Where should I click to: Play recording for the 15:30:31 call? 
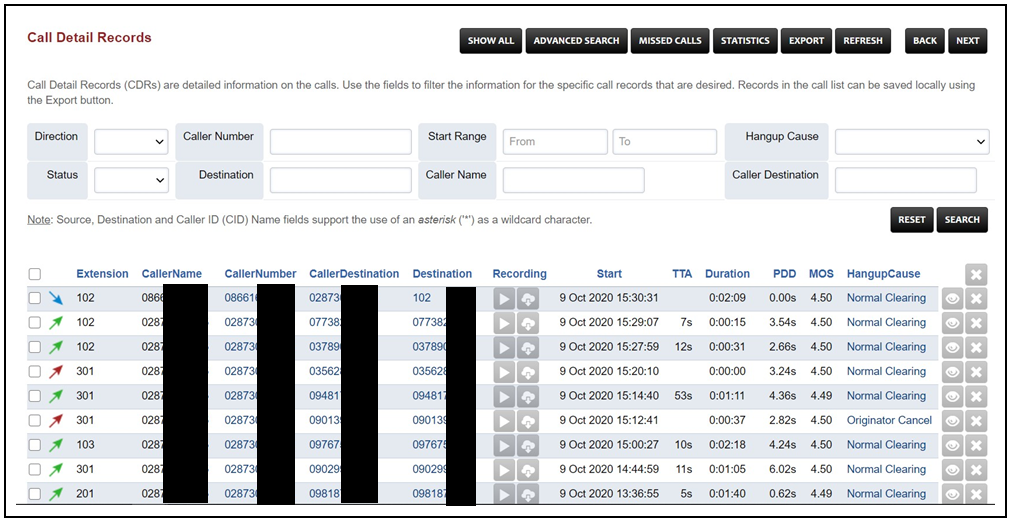[504, 298]
